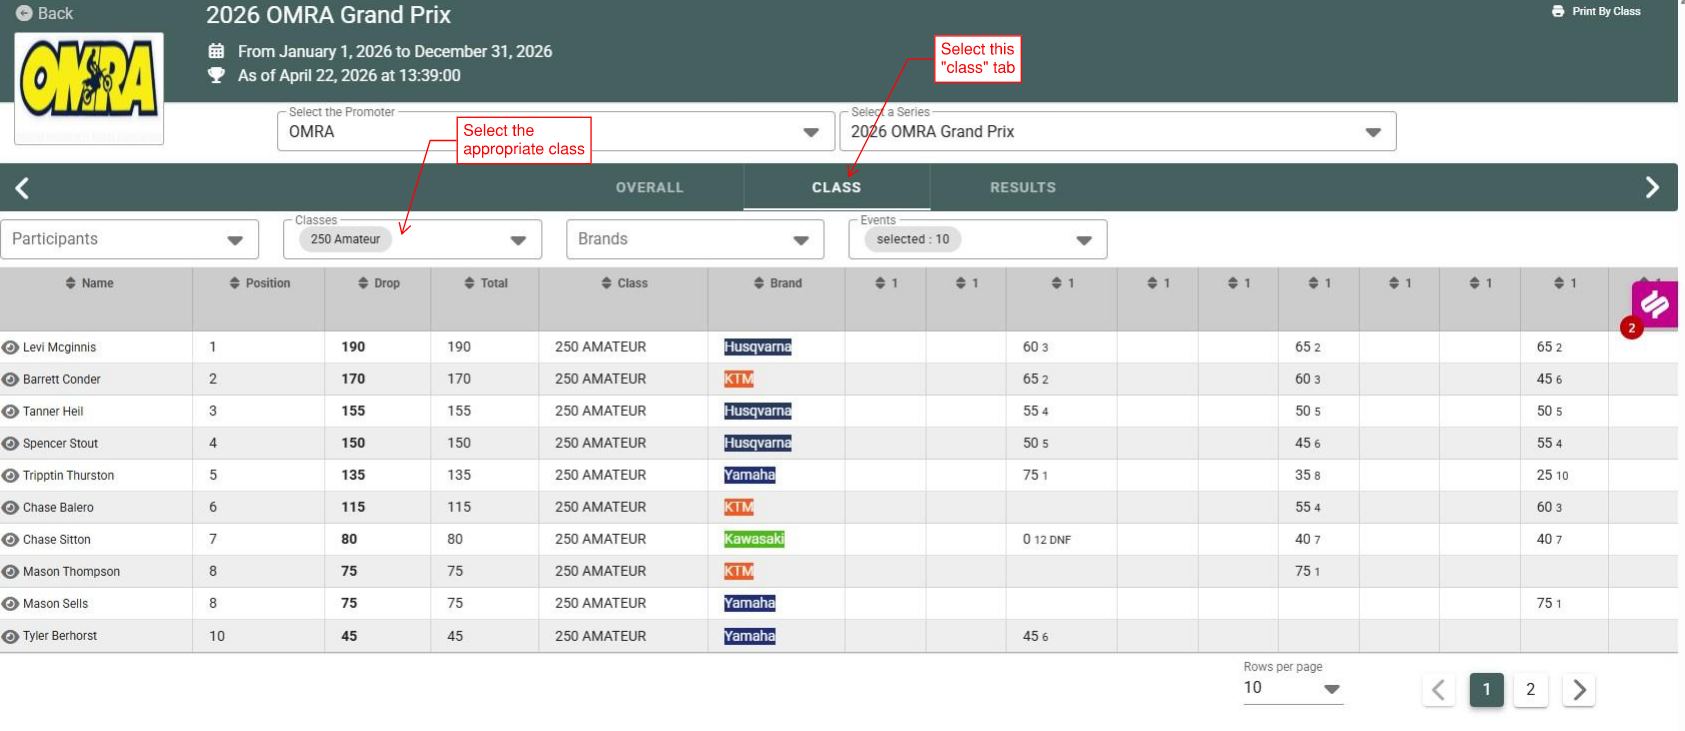Open the Participants dropdown
This screenshot has width=1685, height=731.
coord(129,239)
